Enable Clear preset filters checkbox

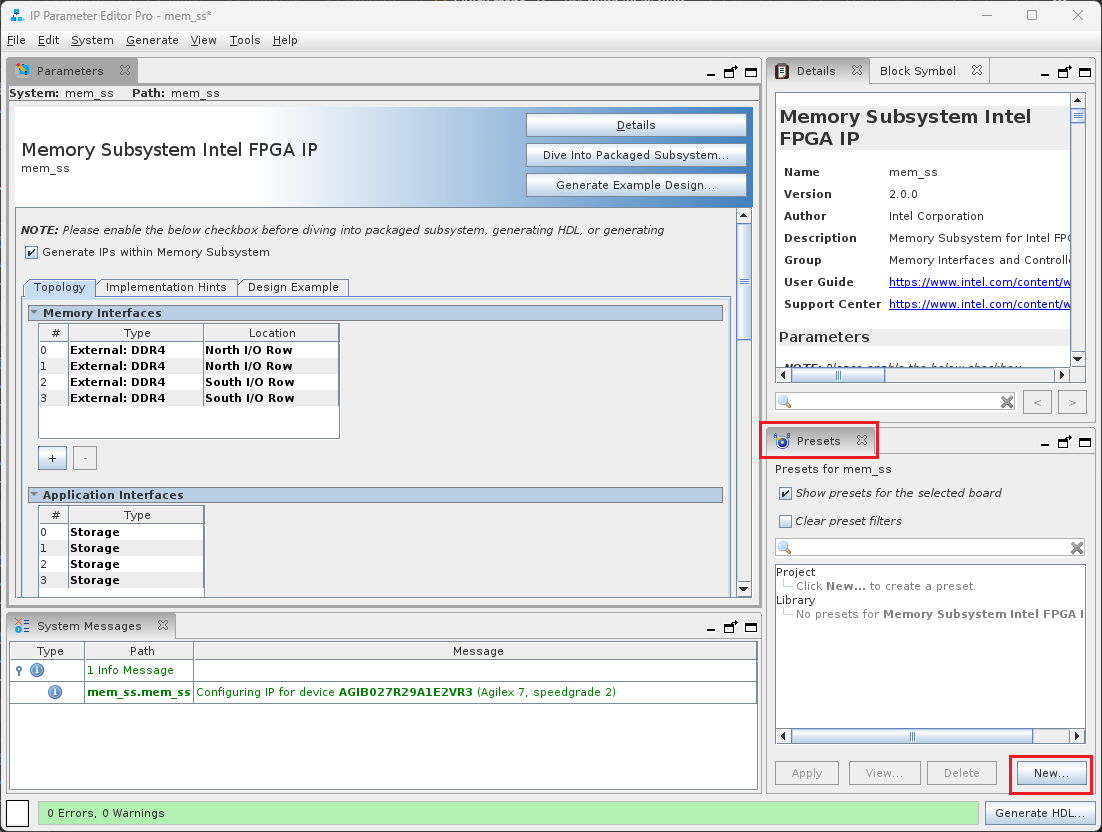click(785, 521)
